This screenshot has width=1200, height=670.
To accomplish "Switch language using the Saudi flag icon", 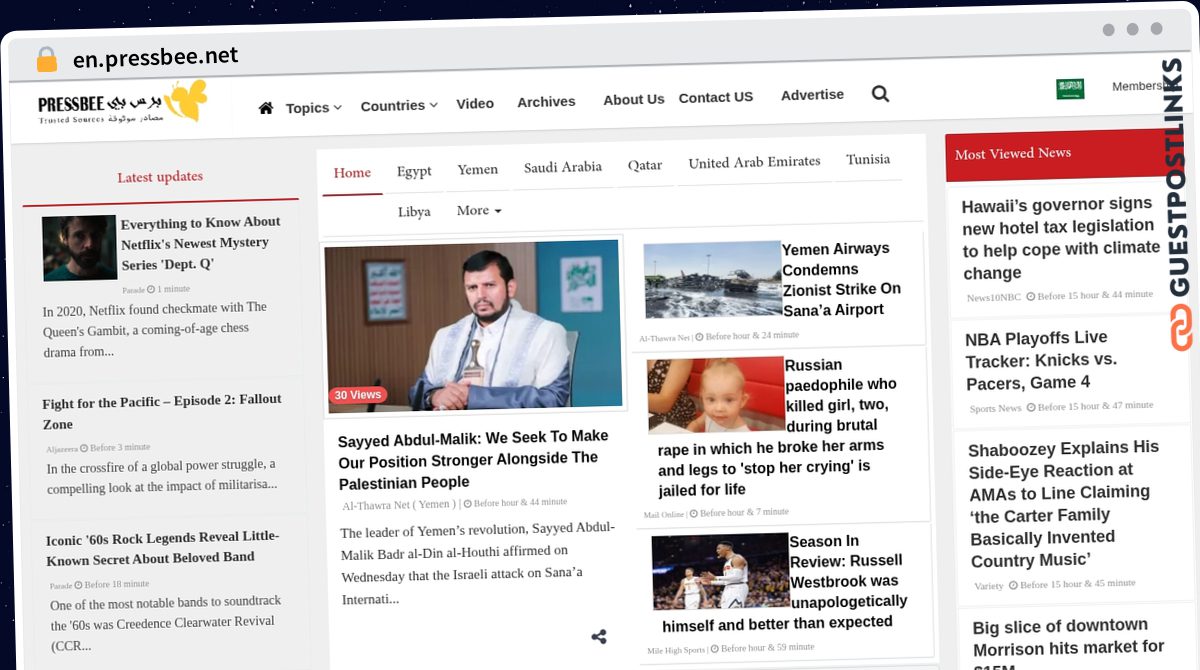I will click(x=1070, y=89).
